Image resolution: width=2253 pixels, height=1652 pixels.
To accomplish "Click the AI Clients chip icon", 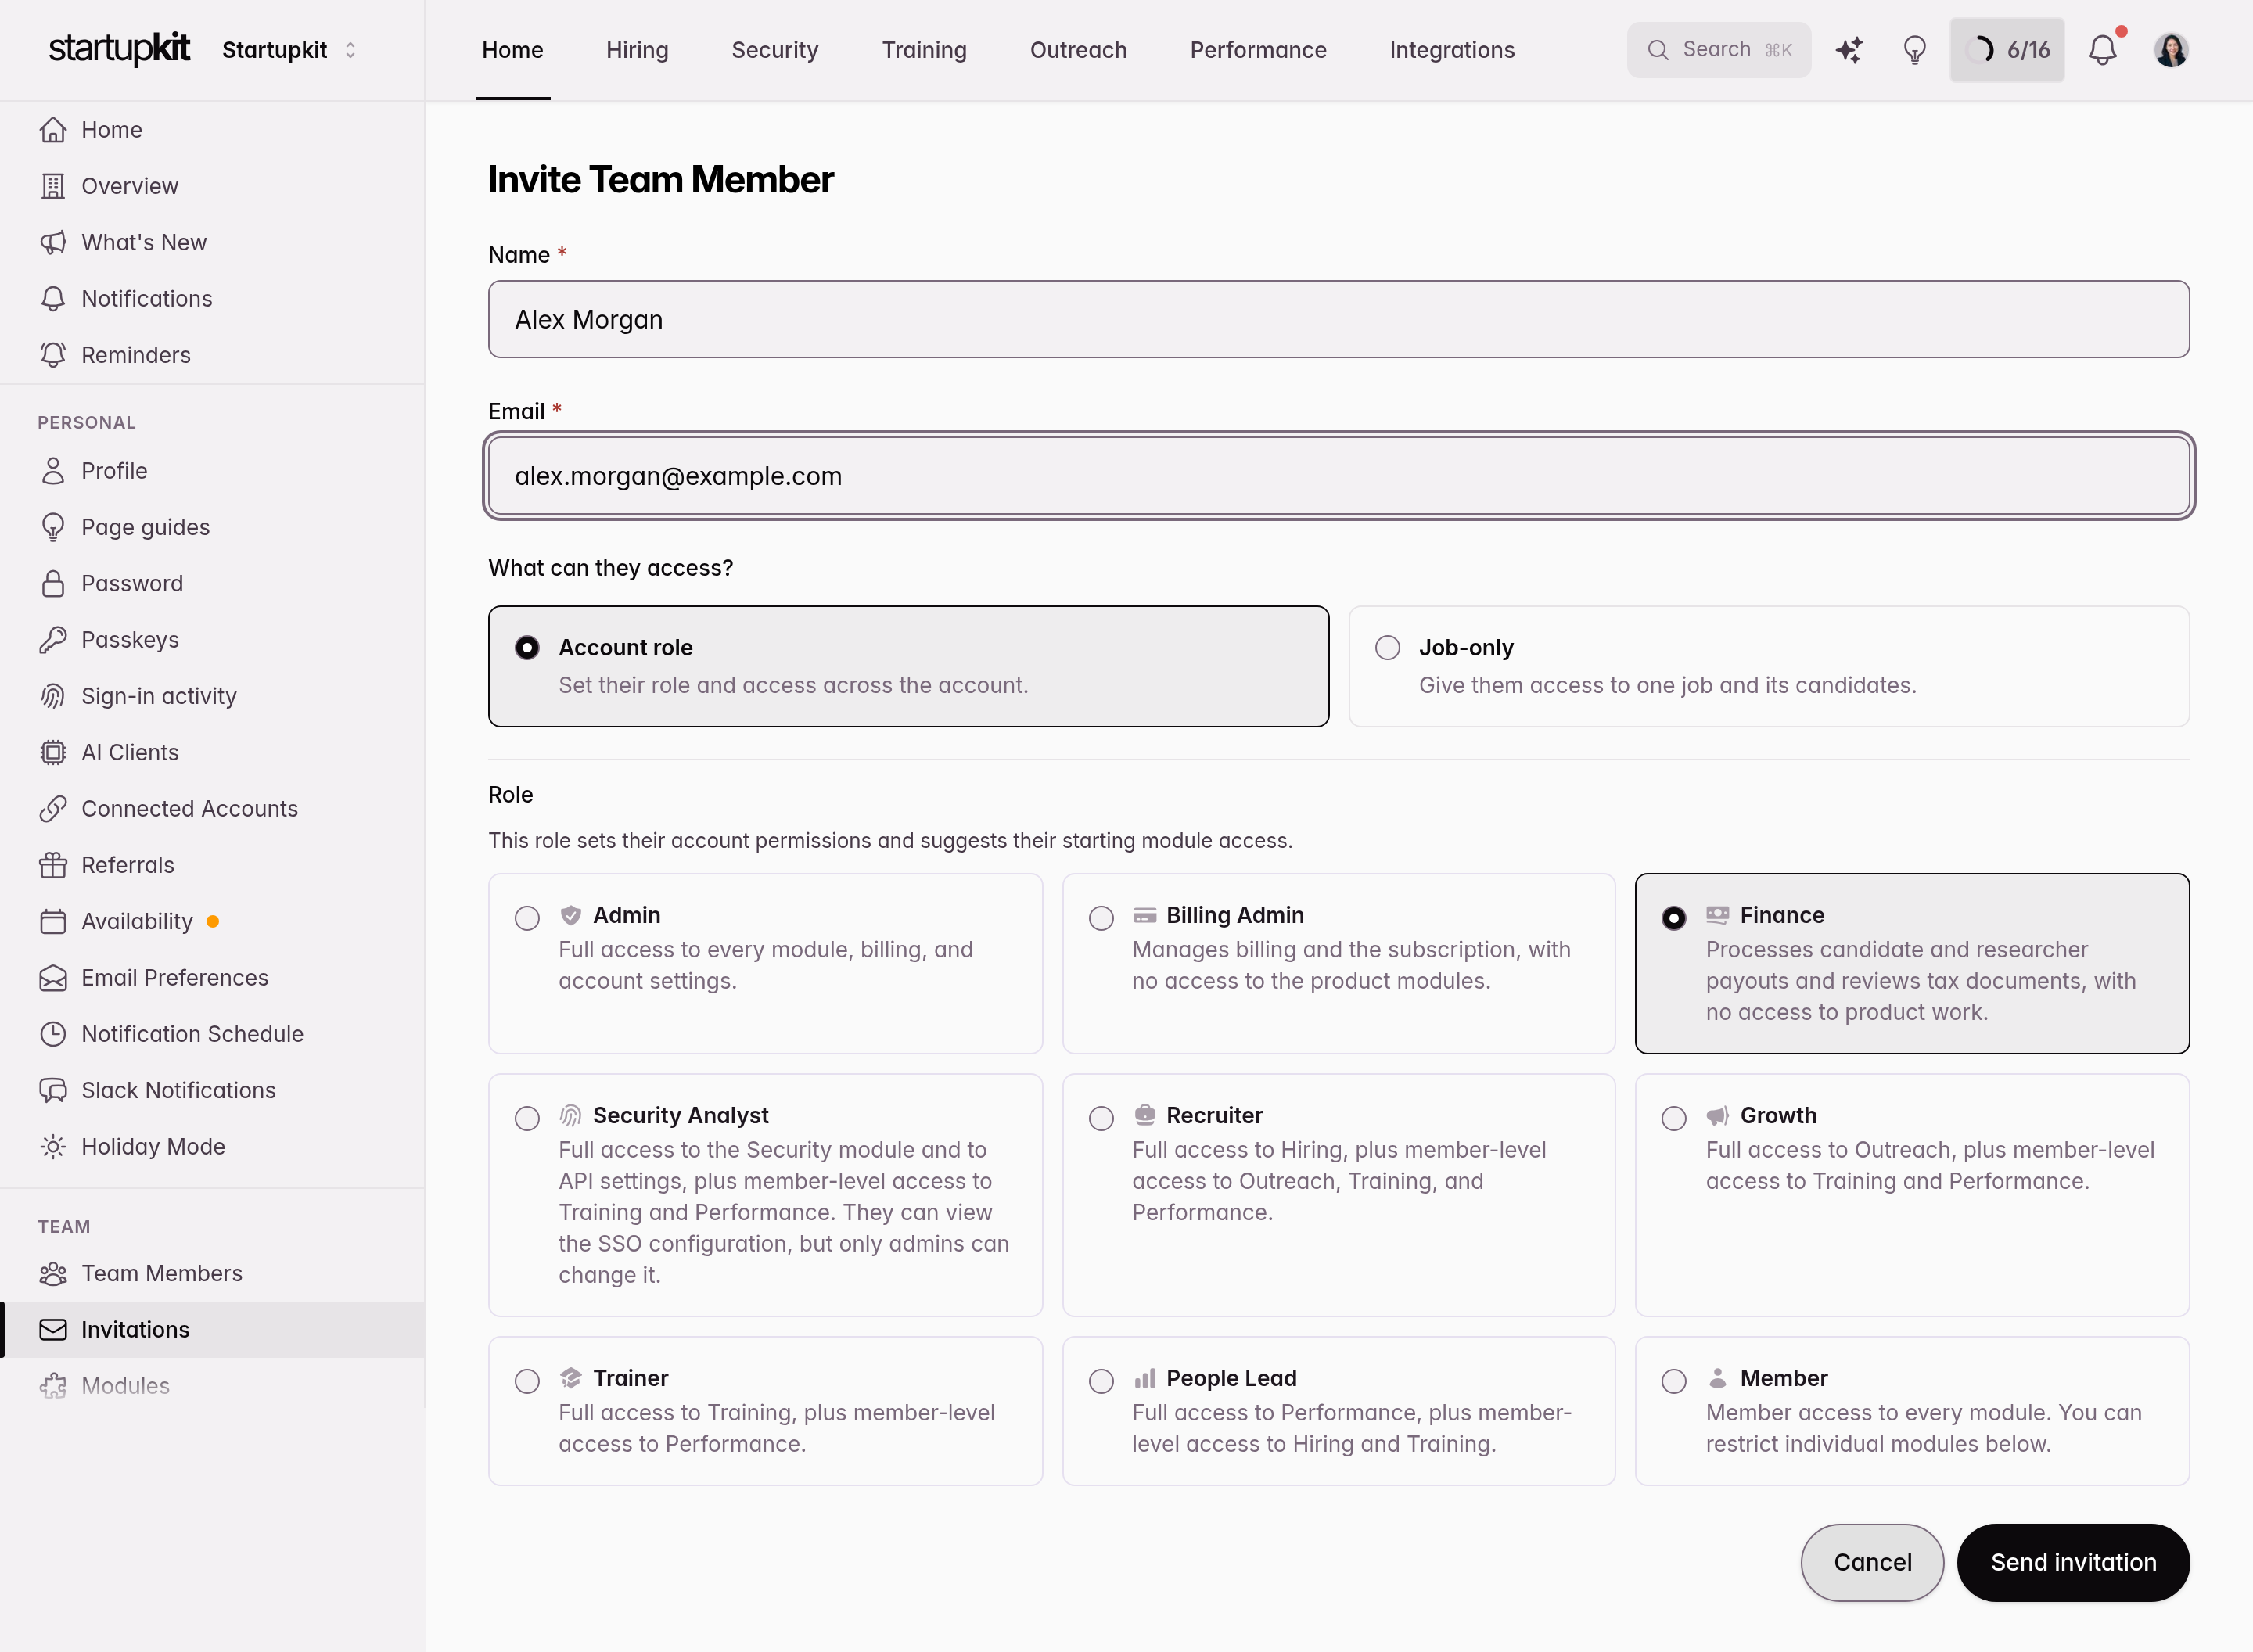I will (x=53, y=752).
